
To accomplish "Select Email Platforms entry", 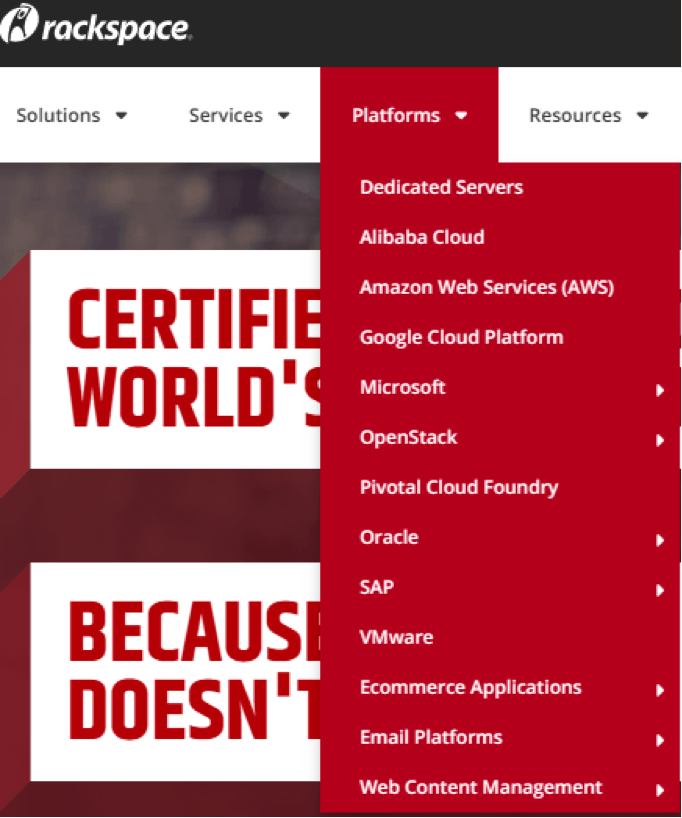I will tap(430, 737).
